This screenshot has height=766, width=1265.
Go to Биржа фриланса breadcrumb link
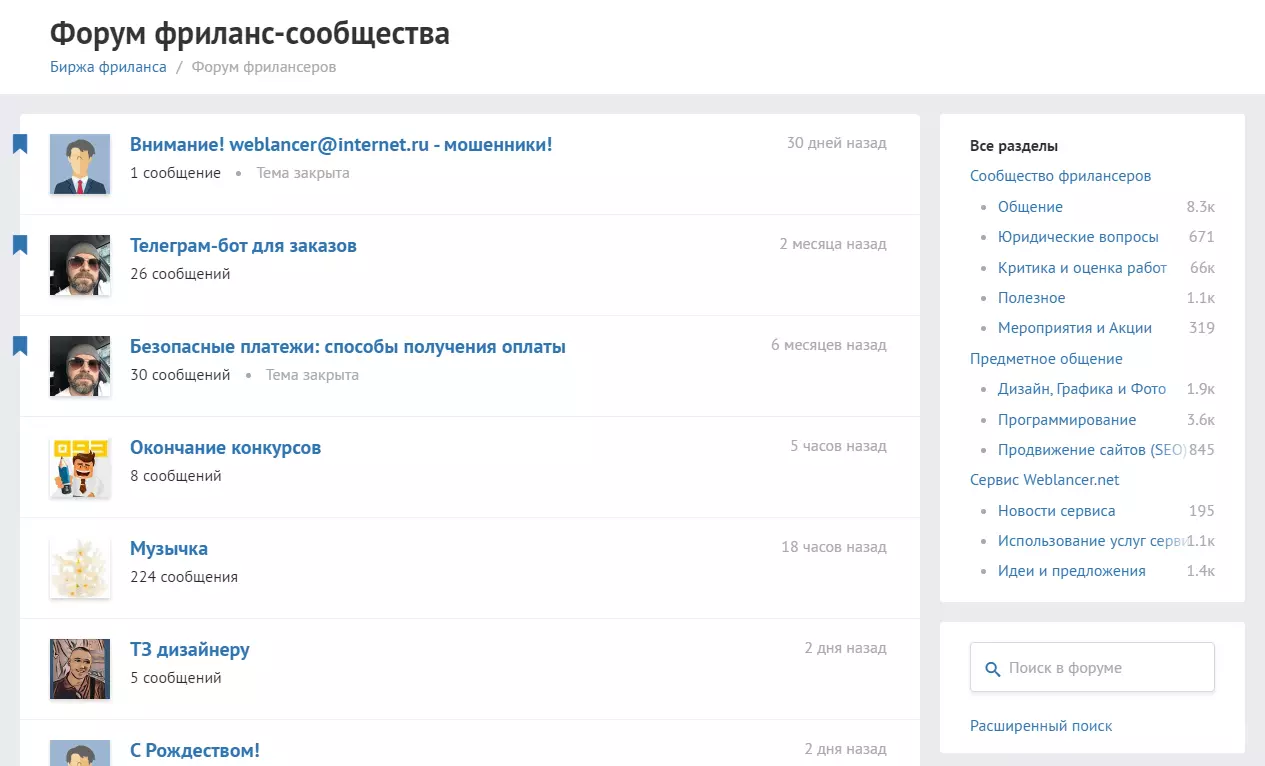[108, 67]
